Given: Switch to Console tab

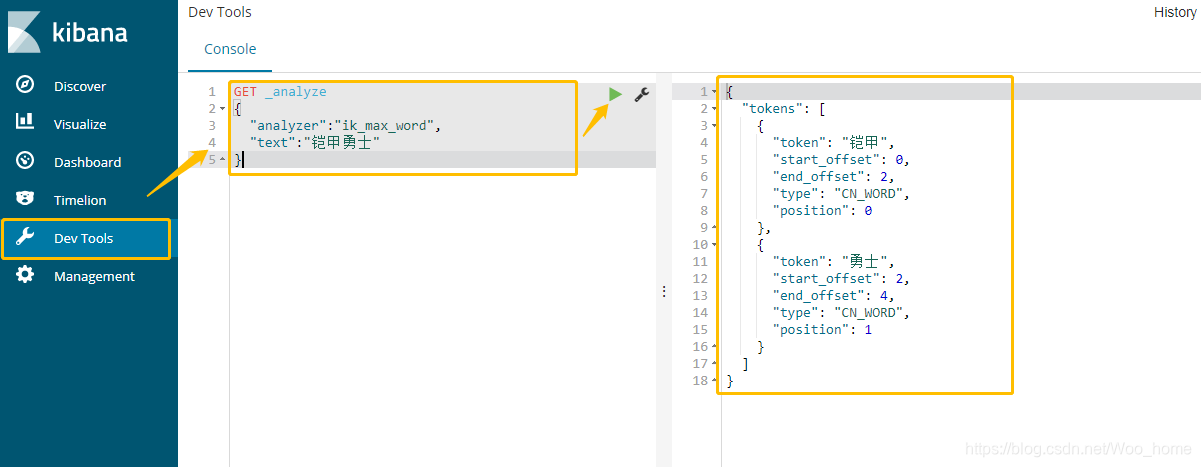Looking at the screenshot, I should click(x=230, y=49).
